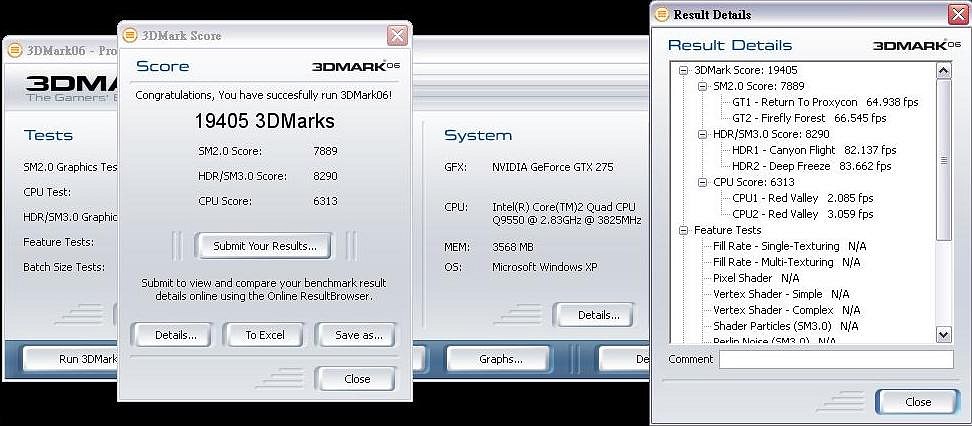Click the SM2.0 Score value 7889
The height and width of the screenshot is (426, 972).
(x=325, y=151)
